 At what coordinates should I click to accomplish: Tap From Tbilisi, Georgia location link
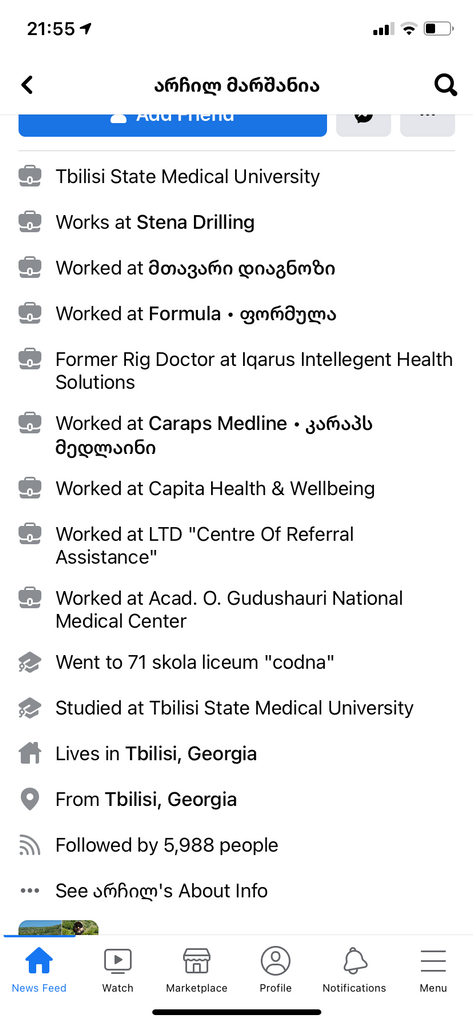coord(146,799)
